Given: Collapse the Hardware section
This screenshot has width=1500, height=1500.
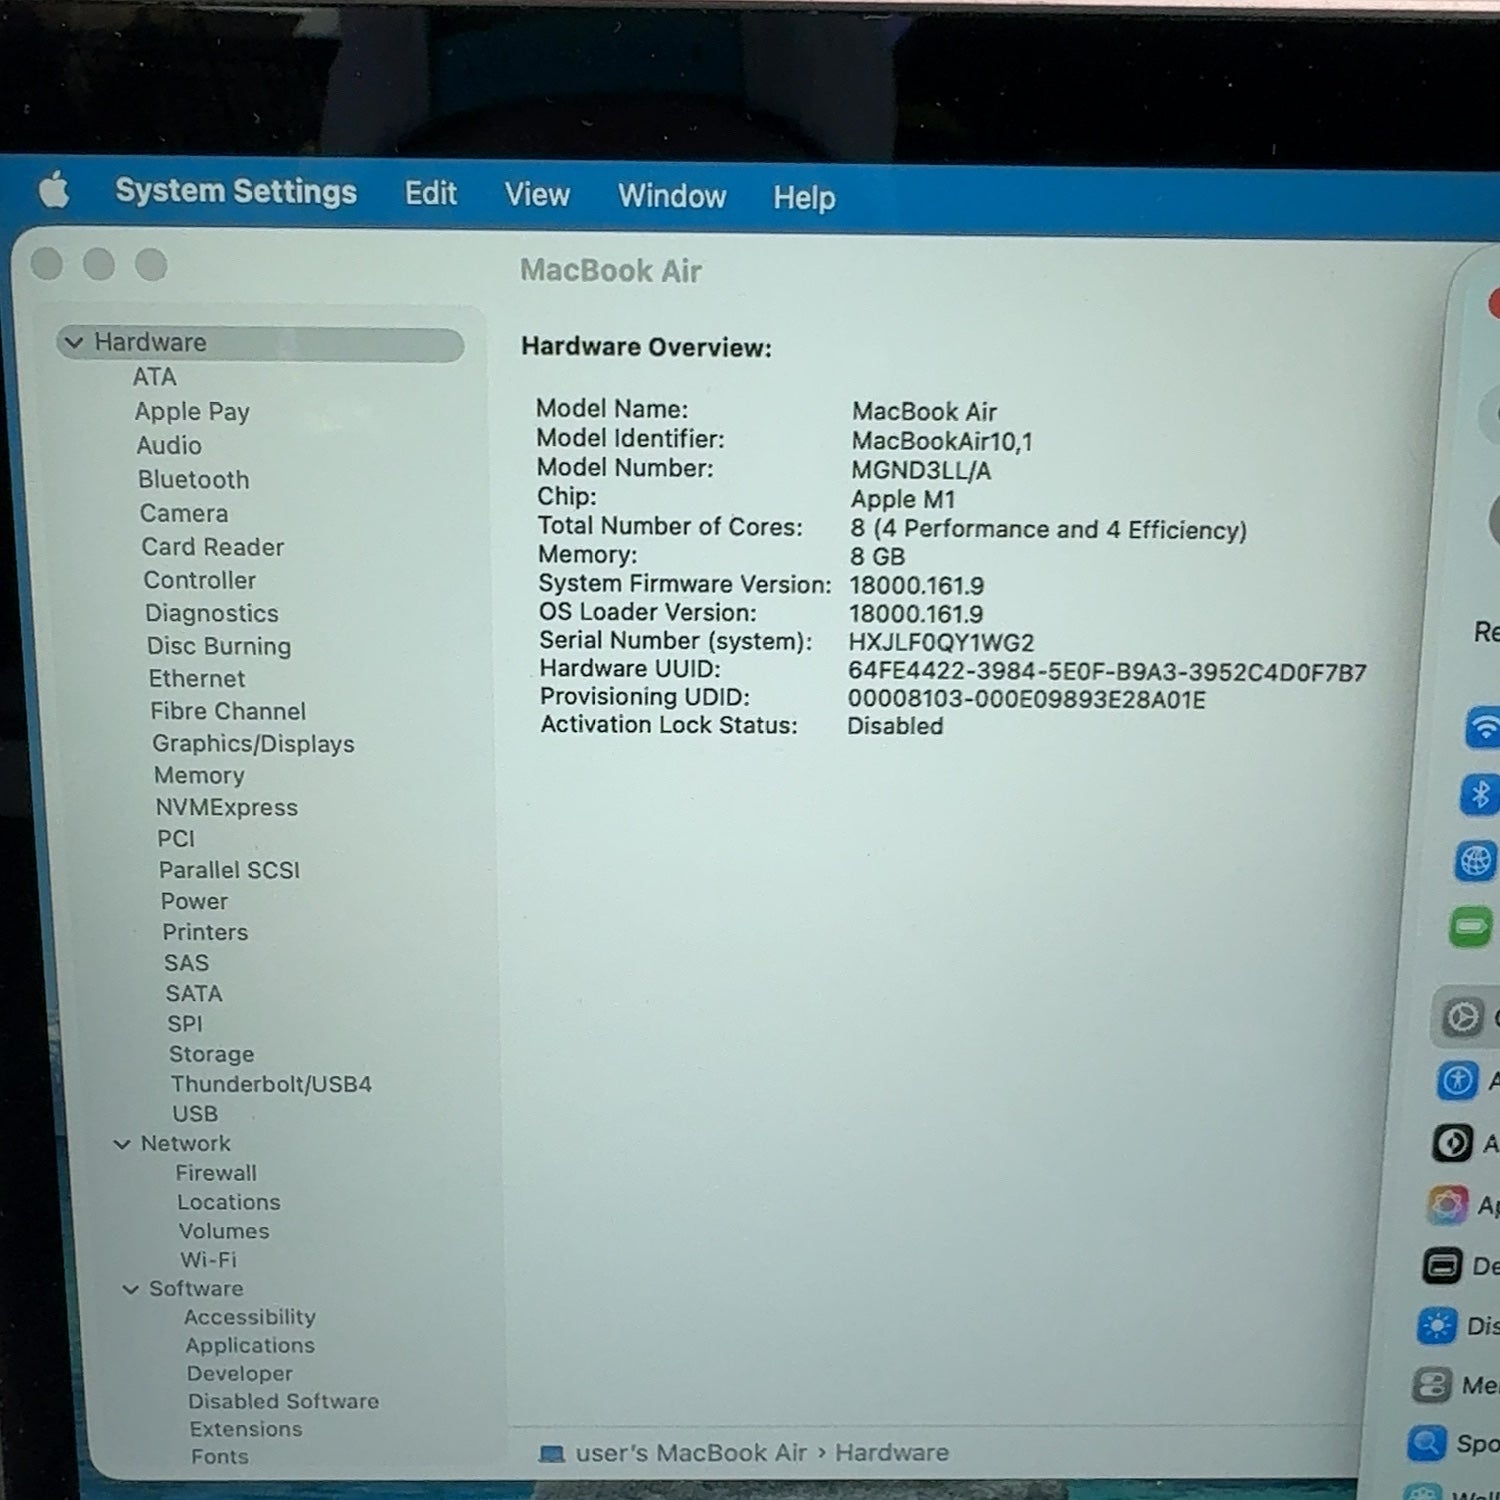Looking at the screenshot, I should click(74, 342).
